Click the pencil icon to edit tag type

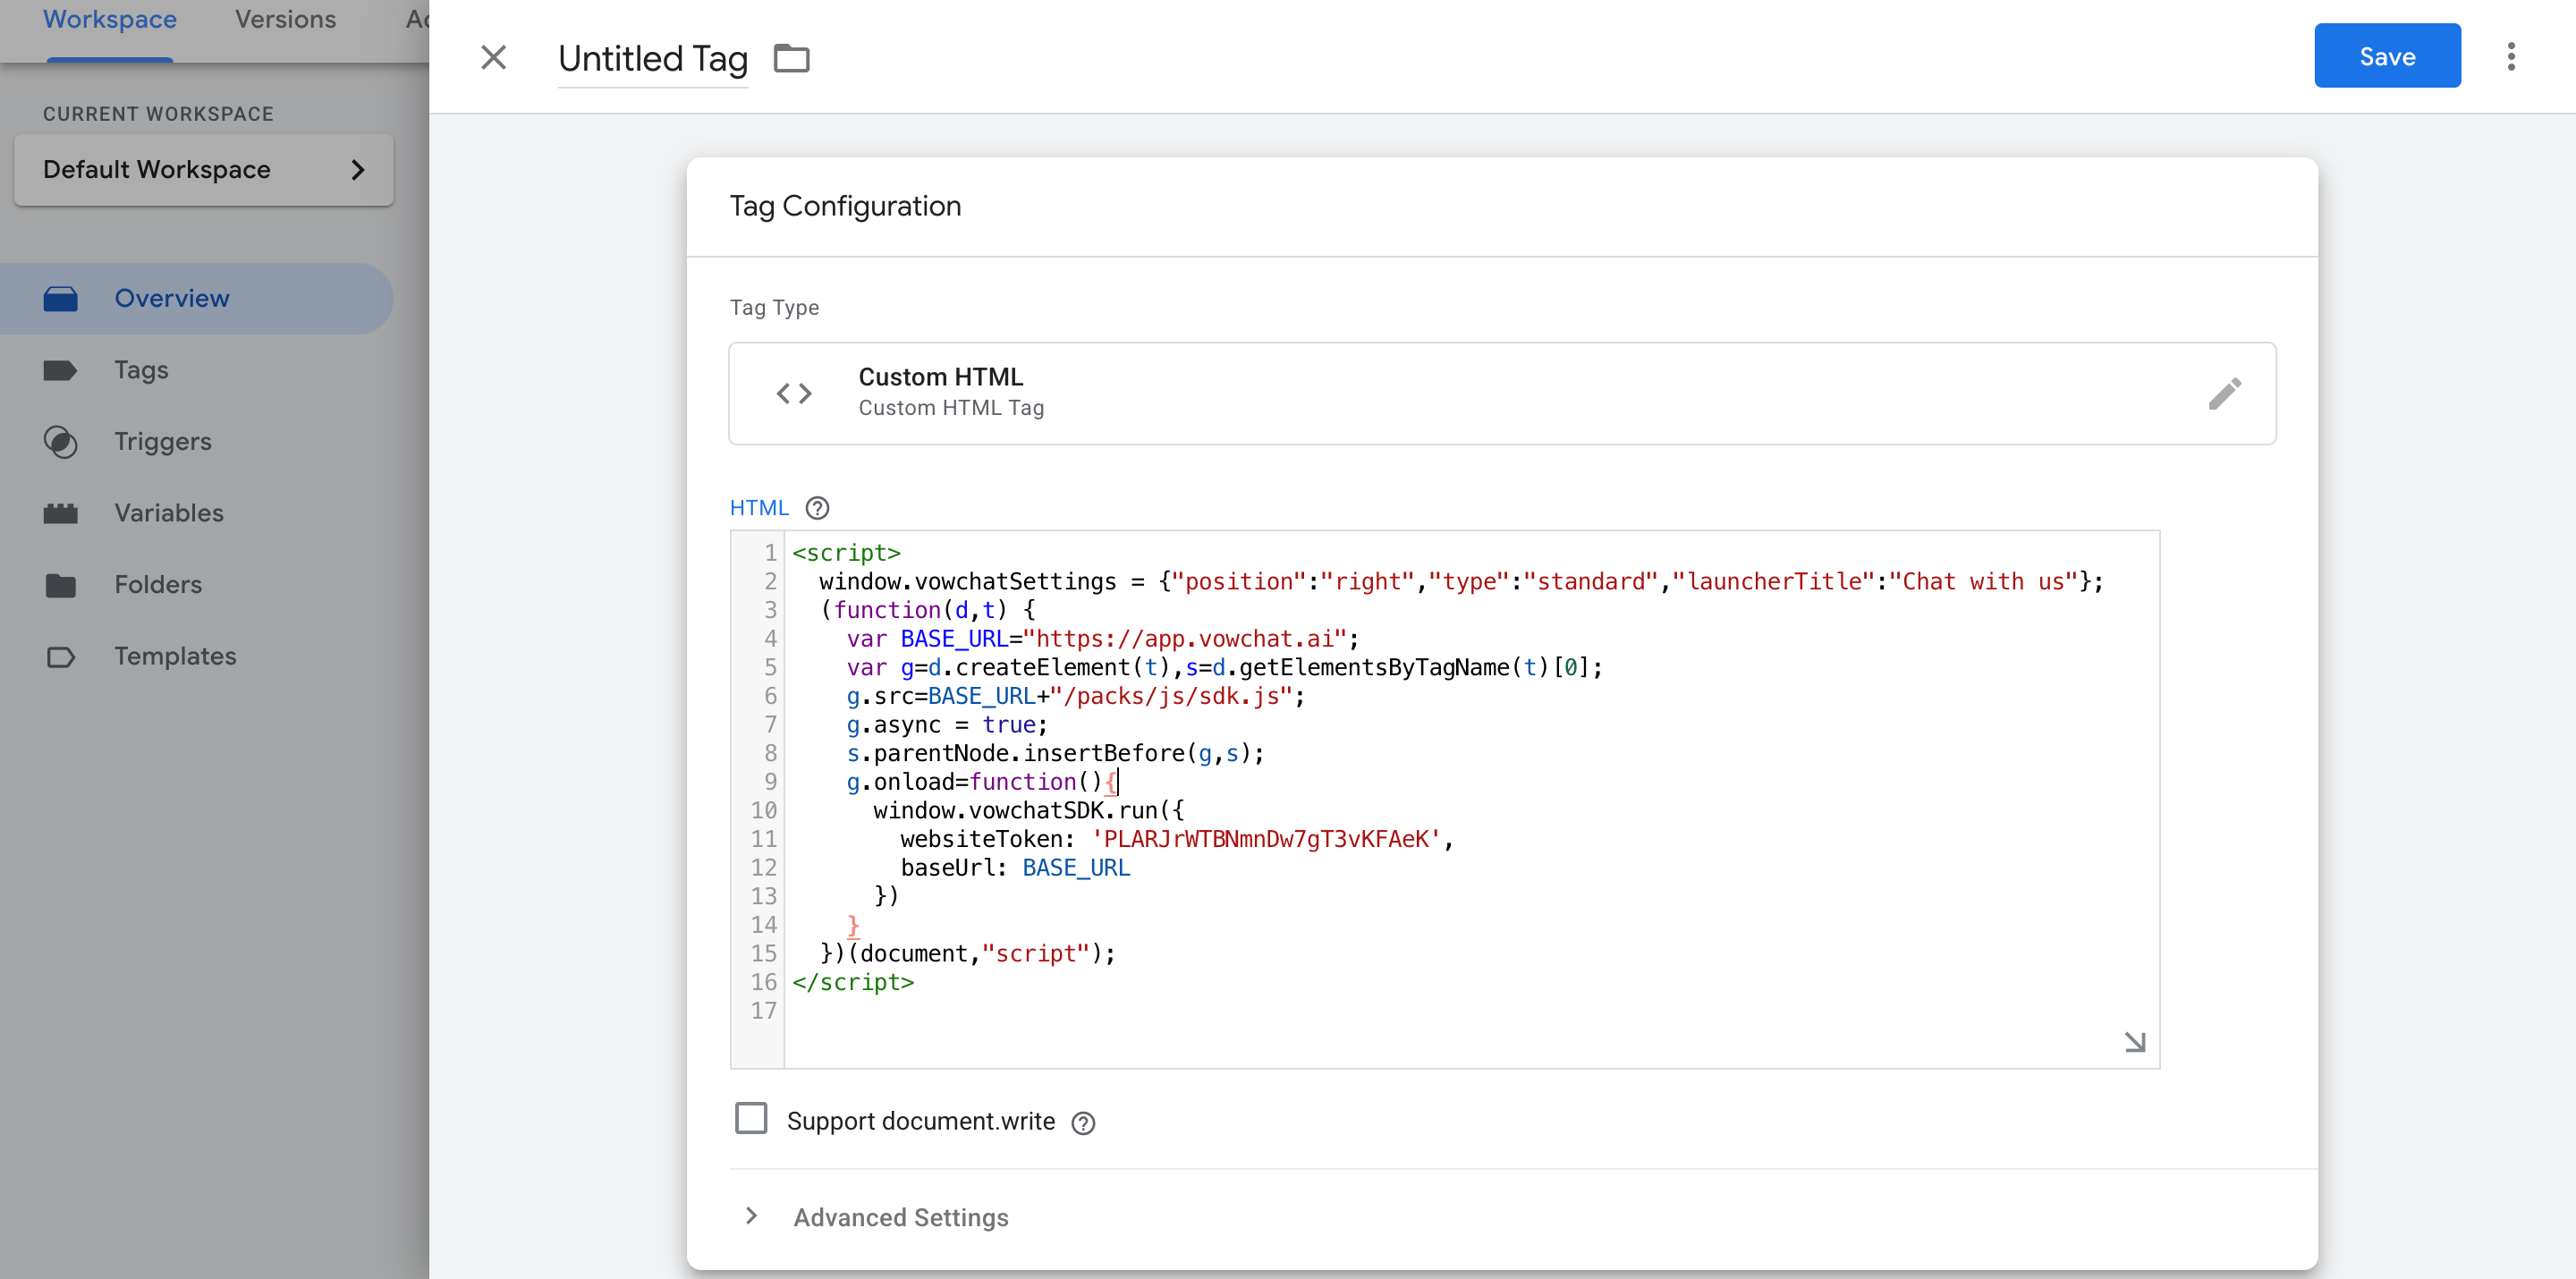click(2224, 393)
